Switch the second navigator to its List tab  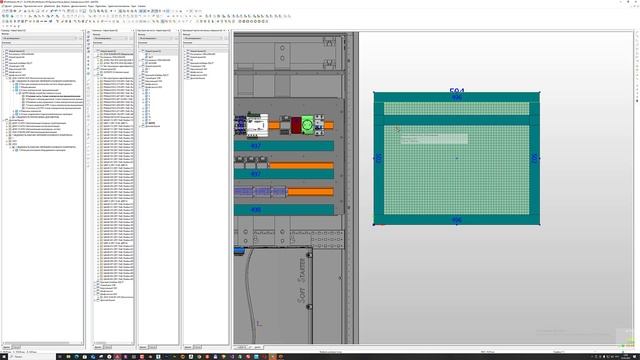pyautogui.click(x=107, y=347)
